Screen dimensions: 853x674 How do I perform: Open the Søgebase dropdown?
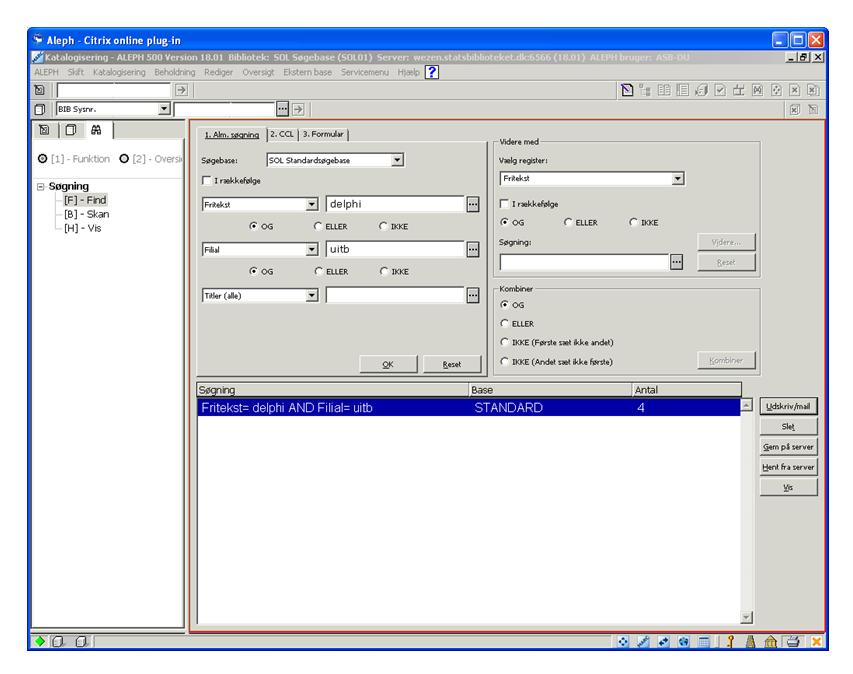click(397, 159)
